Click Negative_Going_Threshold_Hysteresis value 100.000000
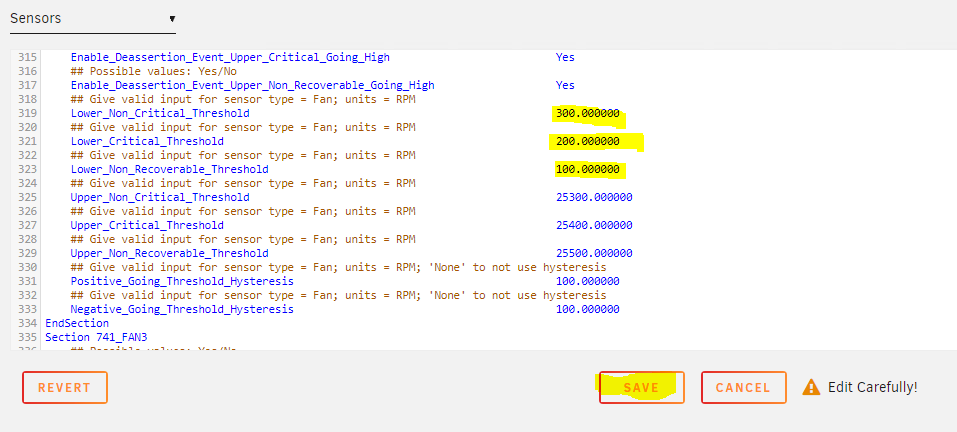This screenshot has width=957, height=432. click(588, 309)
